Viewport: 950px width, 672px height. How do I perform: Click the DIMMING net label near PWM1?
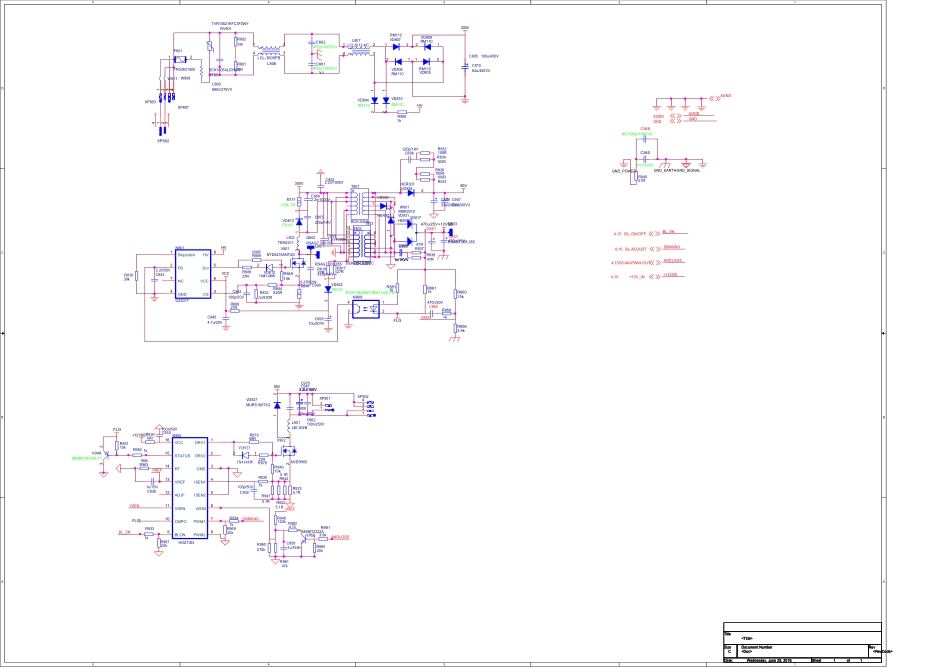pyautogui.click(x=250, y=520)
